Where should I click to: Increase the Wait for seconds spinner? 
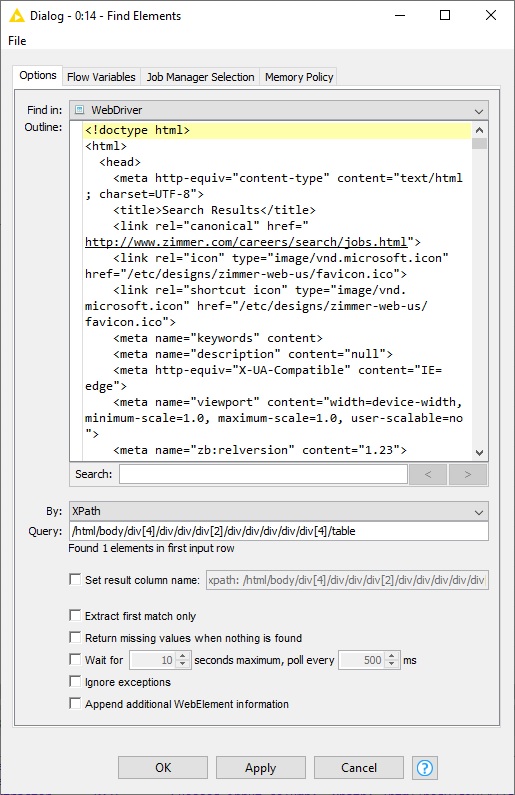tap(183, 656)
